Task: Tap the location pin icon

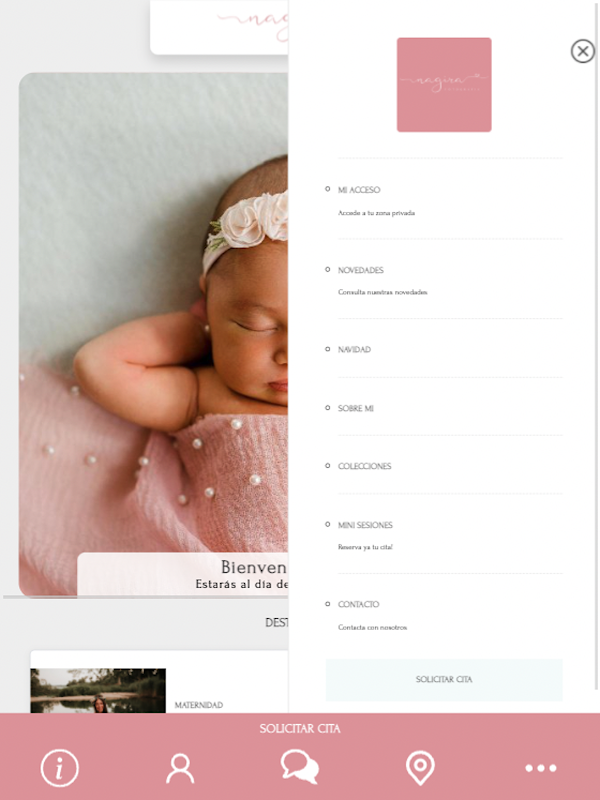Action: 420,768
